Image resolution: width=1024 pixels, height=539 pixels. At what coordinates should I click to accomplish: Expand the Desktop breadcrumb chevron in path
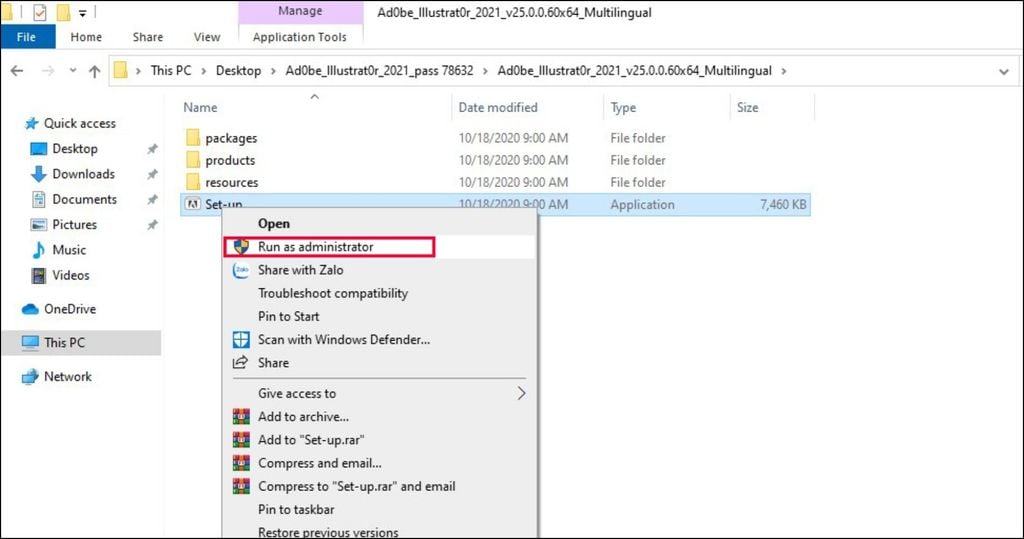[x=273, y=71]
